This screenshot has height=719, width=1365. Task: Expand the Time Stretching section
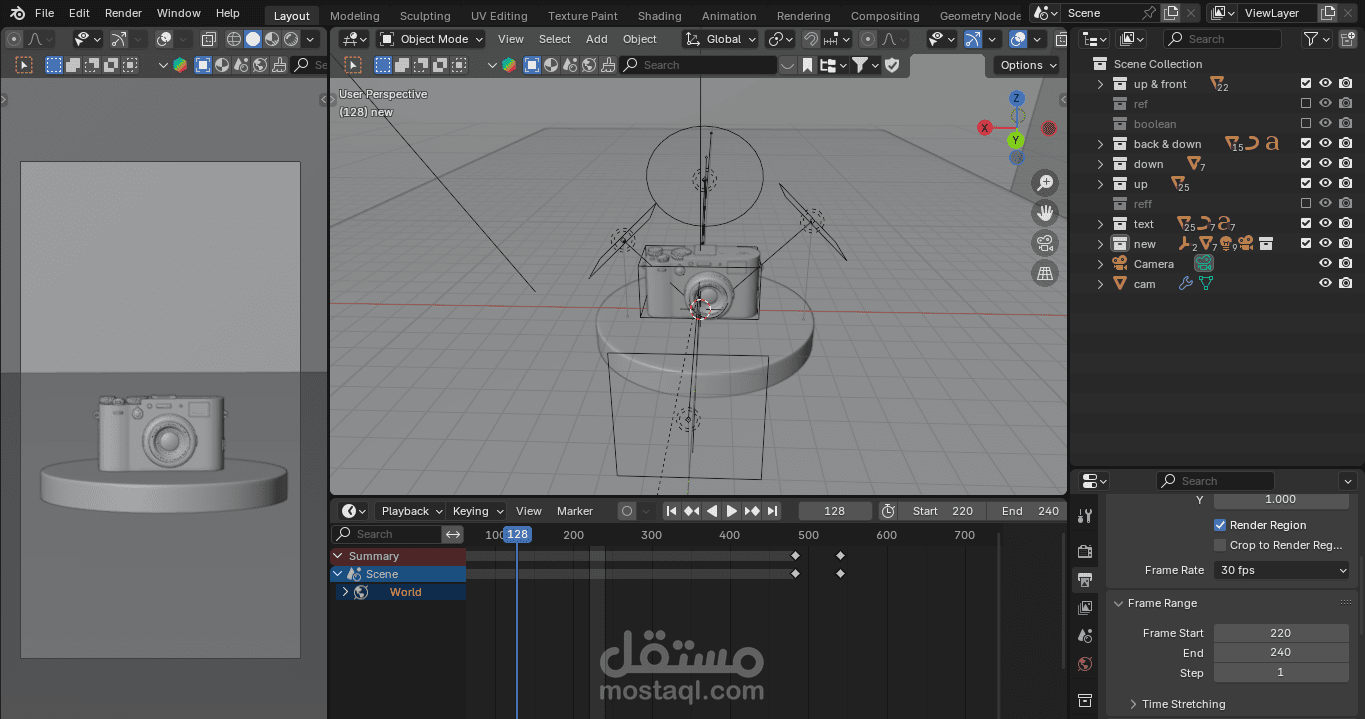1183,704
